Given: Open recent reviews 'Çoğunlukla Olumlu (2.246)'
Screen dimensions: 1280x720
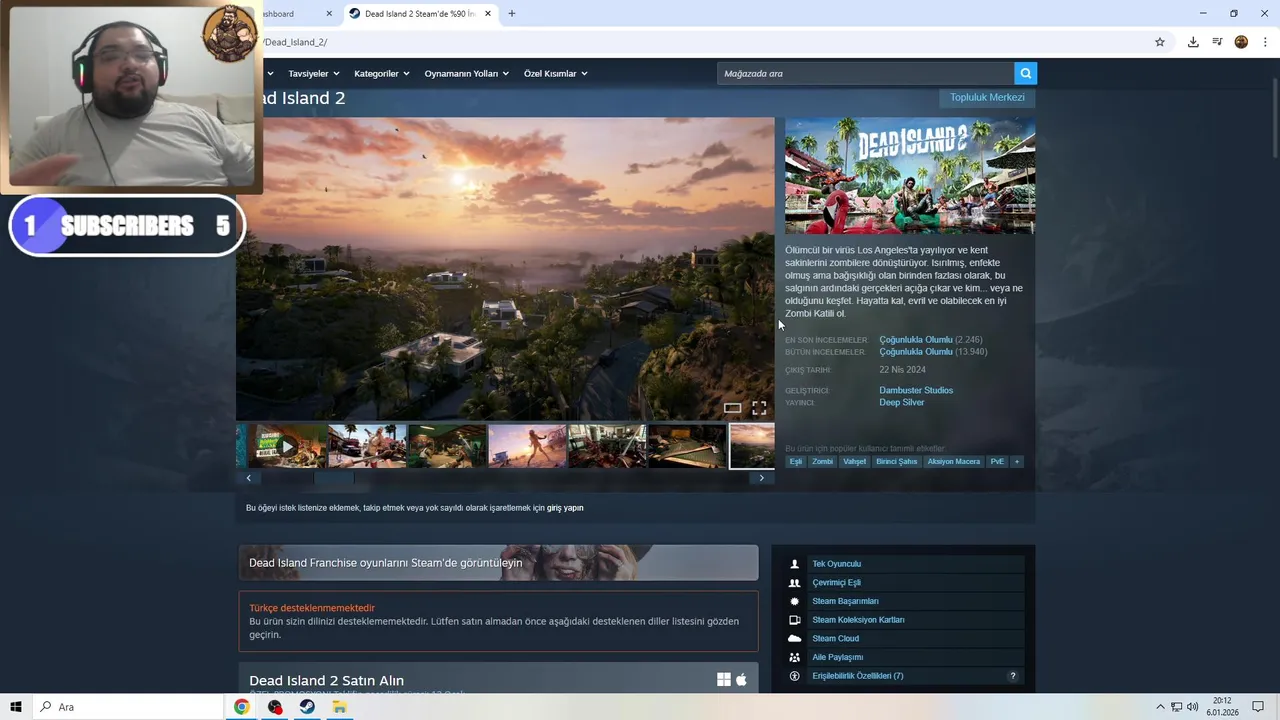Looking at the screenshot, I should tap(931, 340).
